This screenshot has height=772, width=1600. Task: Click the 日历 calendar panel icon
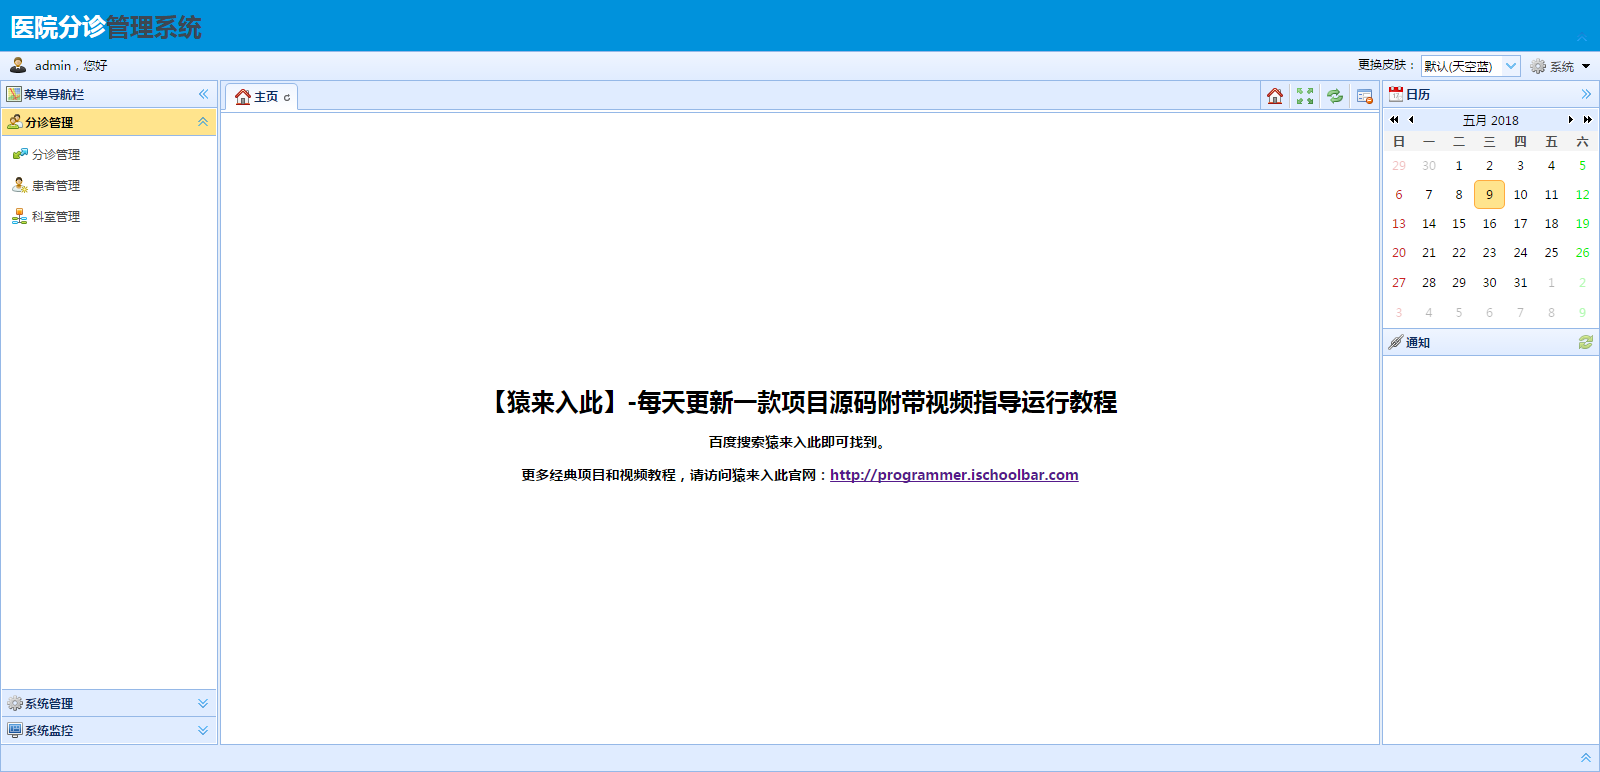(1396, 94)
